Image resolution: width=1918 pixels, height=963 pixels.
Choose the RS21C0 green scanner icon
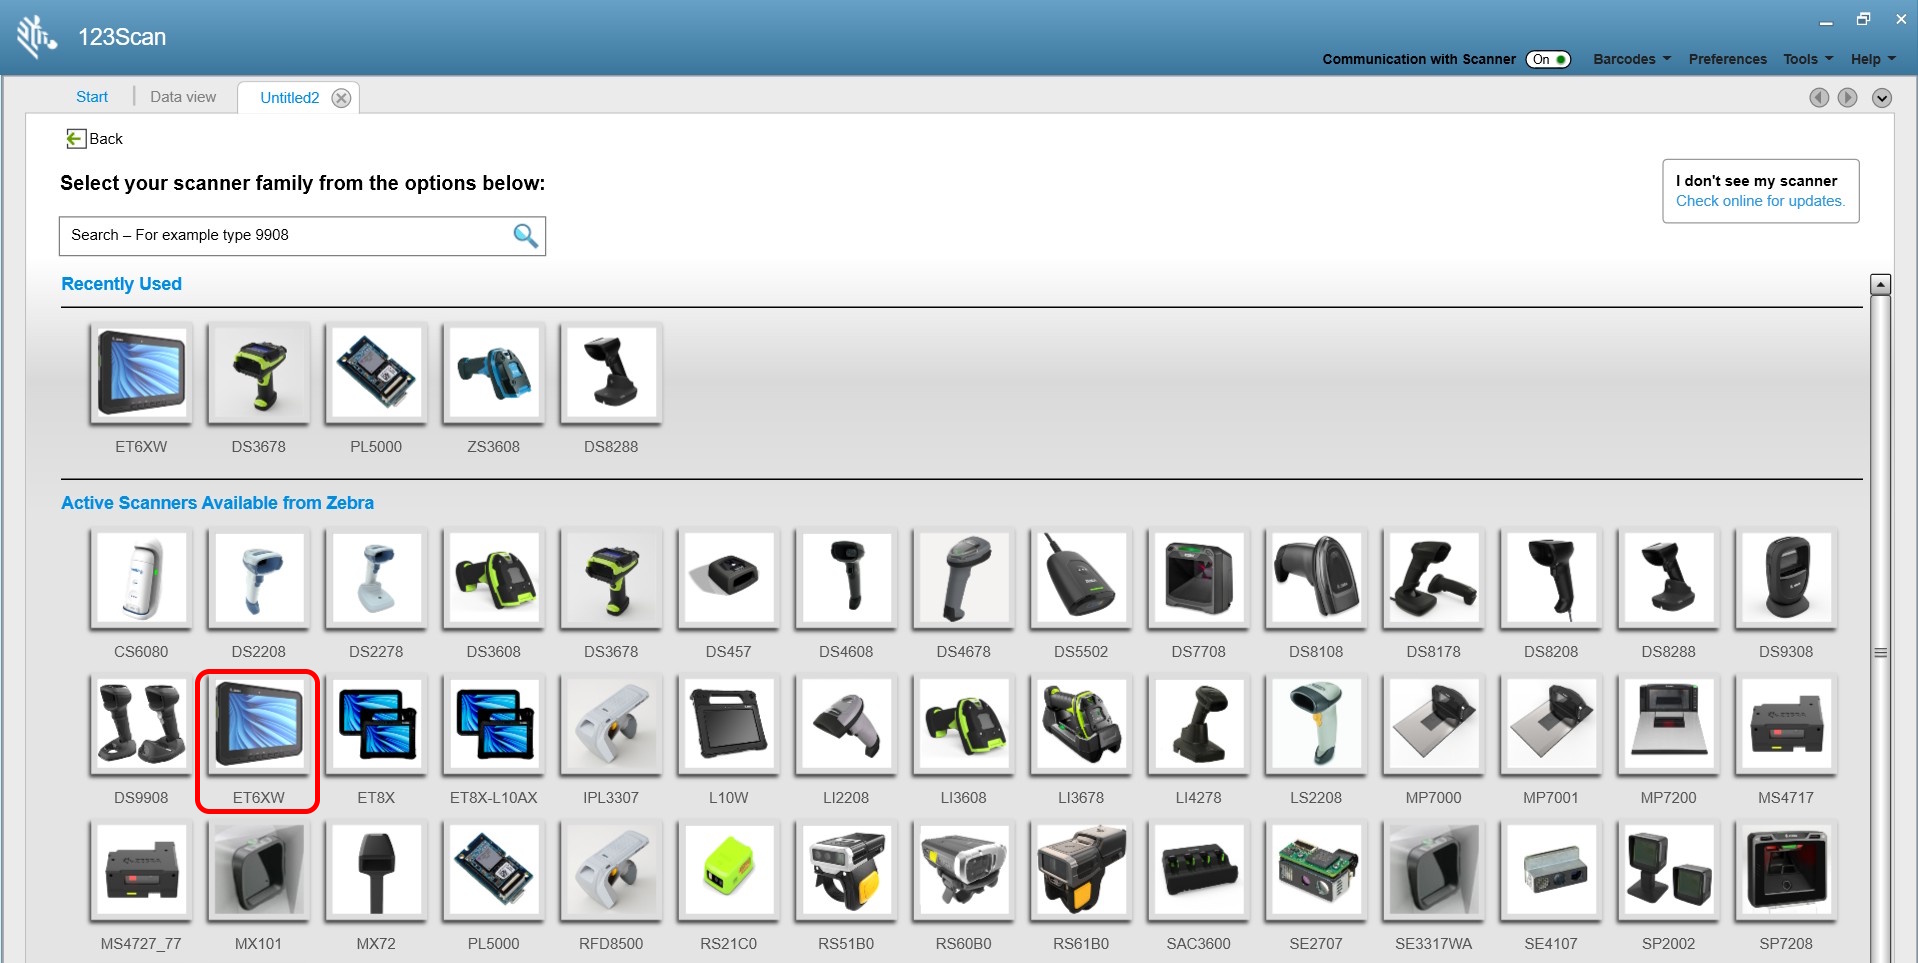click(x=729, y=870)
